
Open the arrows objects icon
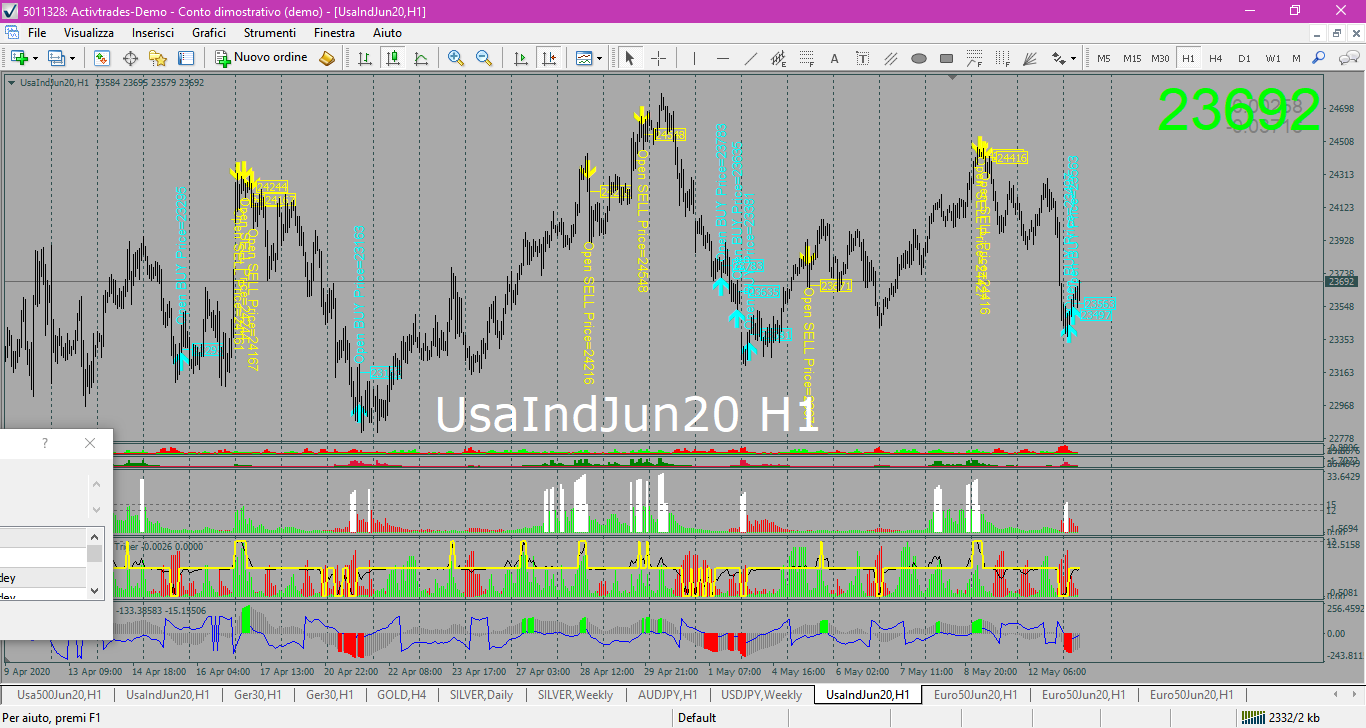(x=1058, y=58)
